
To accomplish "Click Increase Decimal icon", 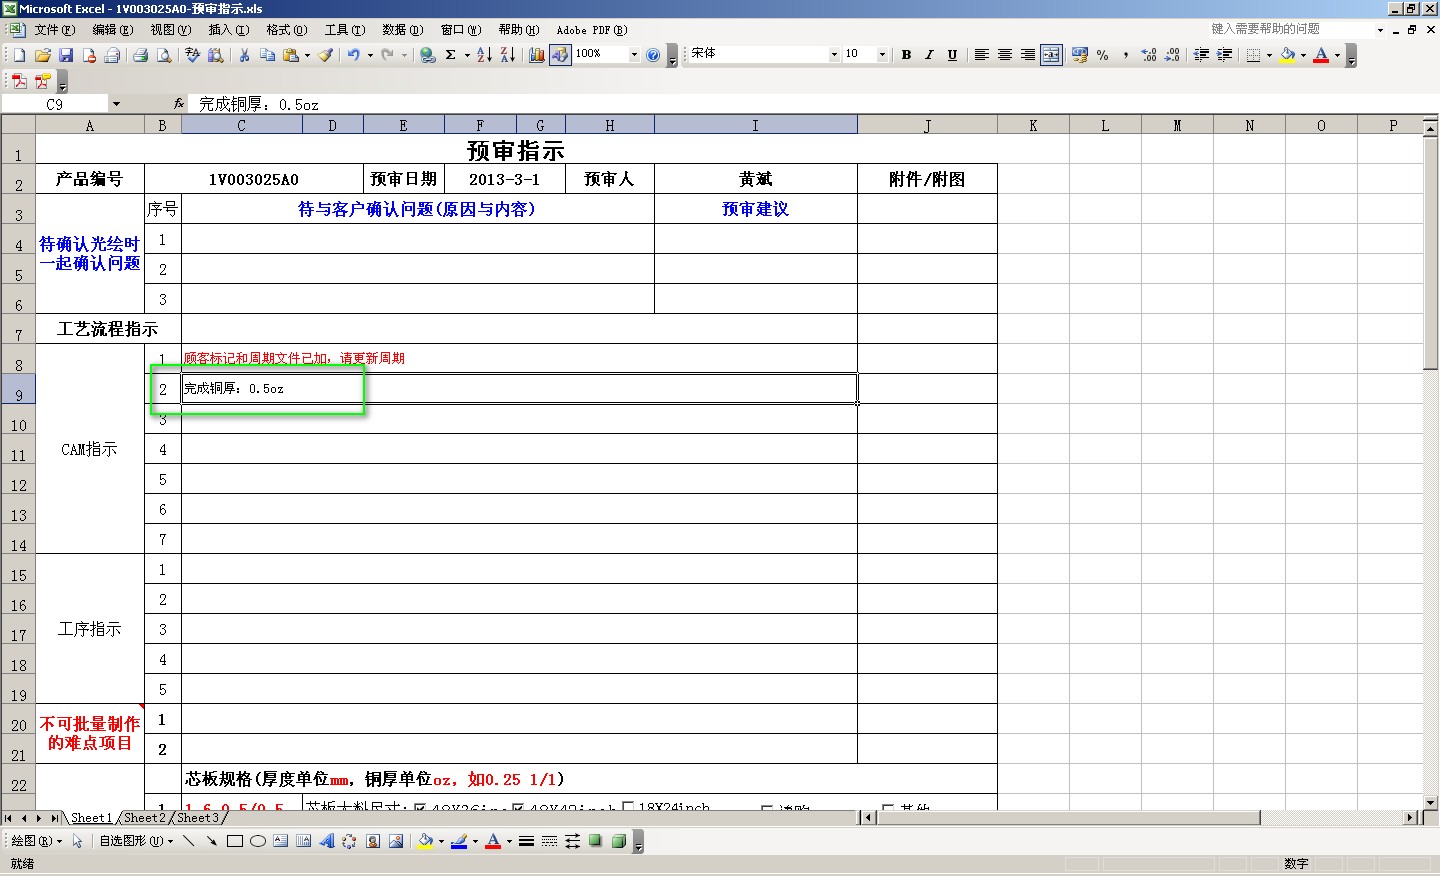I will [1149, 55].
